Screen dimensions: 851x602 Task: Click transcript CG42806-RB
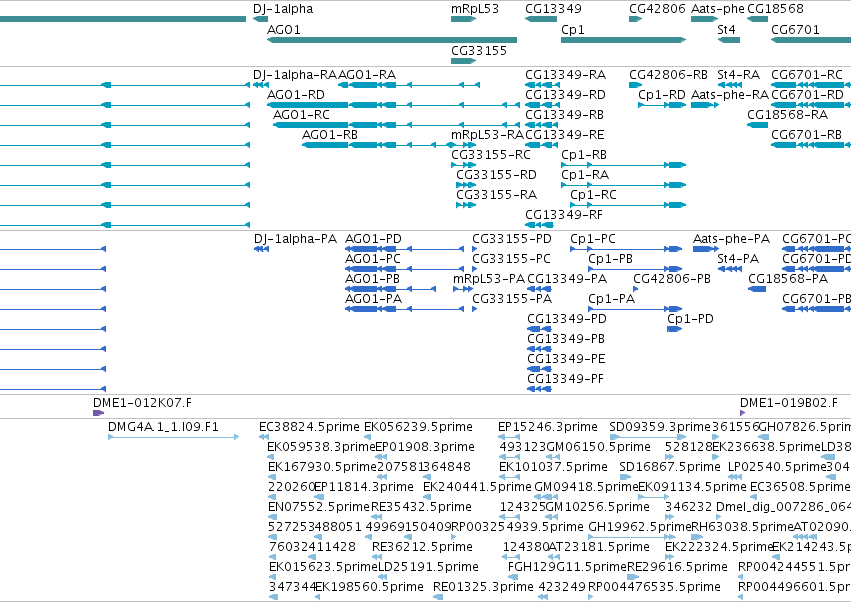[636, 85]
